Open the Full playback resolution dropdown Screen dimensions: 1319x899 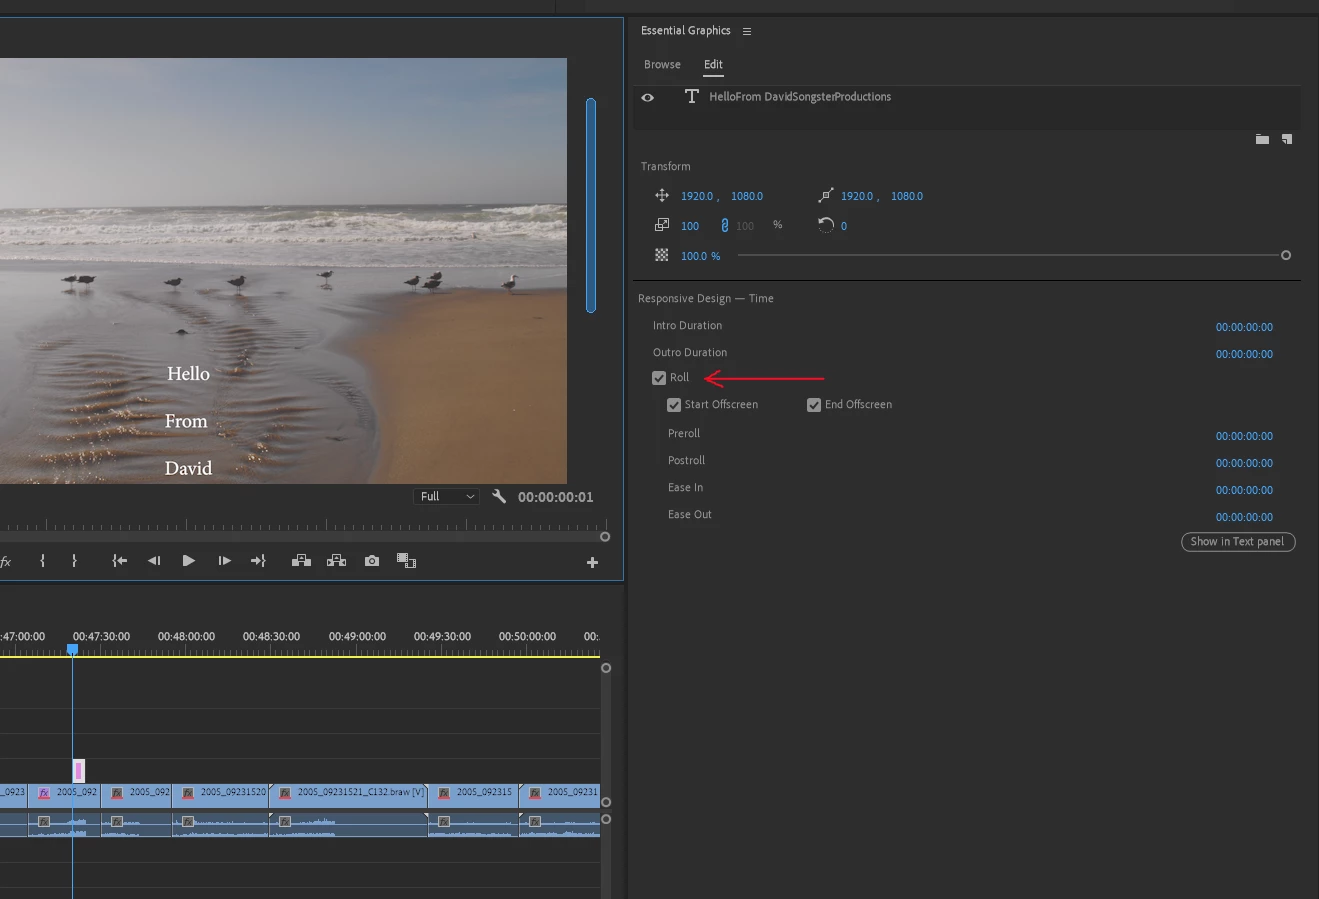tap(446, 497)
